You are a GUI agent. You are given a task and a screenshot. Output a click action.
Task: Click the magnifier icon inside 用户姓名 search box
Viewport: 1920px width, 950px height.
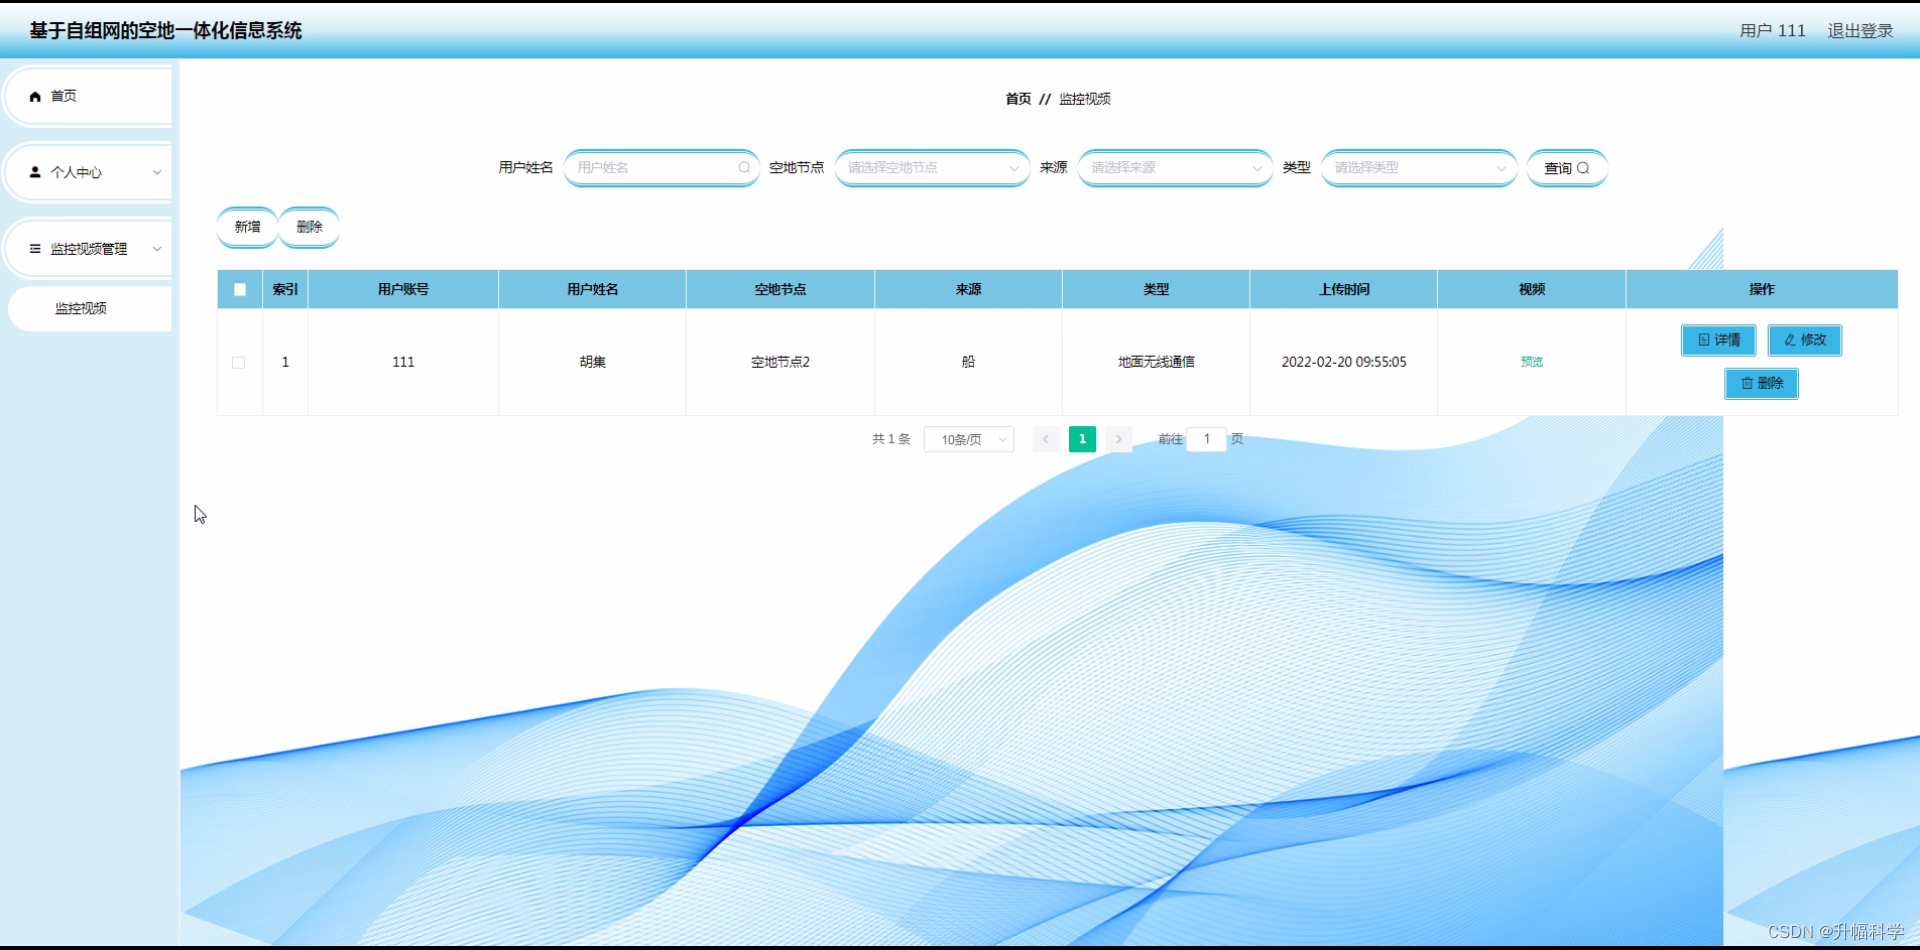(744, 167)
